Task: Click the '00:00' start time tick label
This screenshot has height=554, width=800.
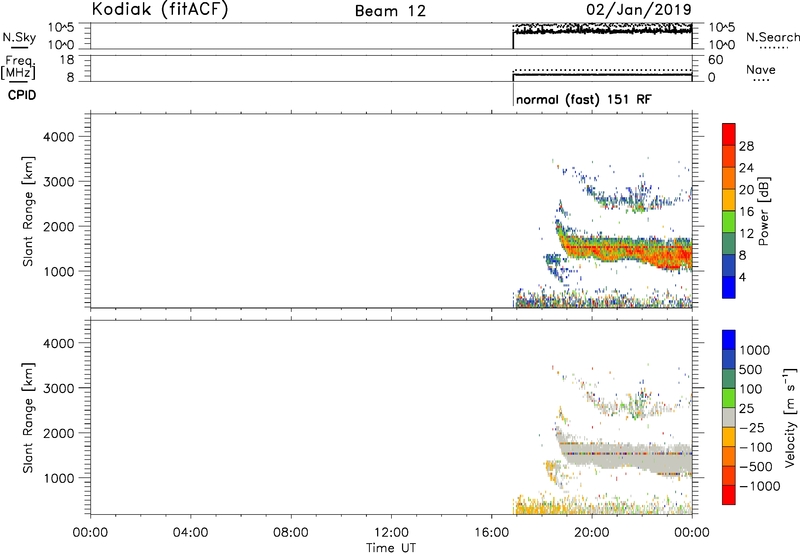Action: [90, 533]
